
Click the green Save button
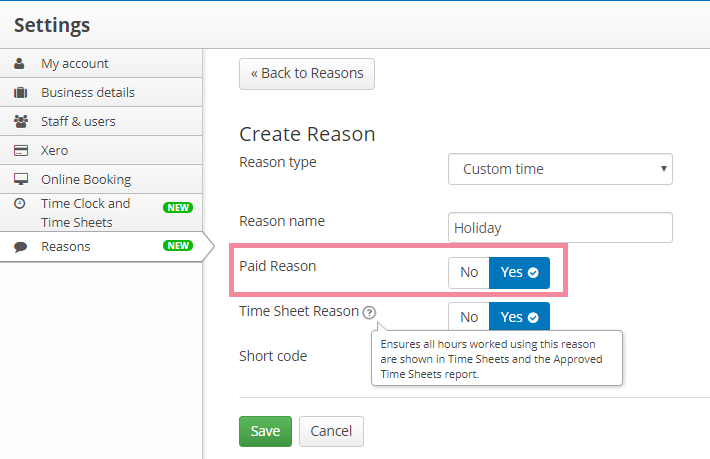click(265, 431)
